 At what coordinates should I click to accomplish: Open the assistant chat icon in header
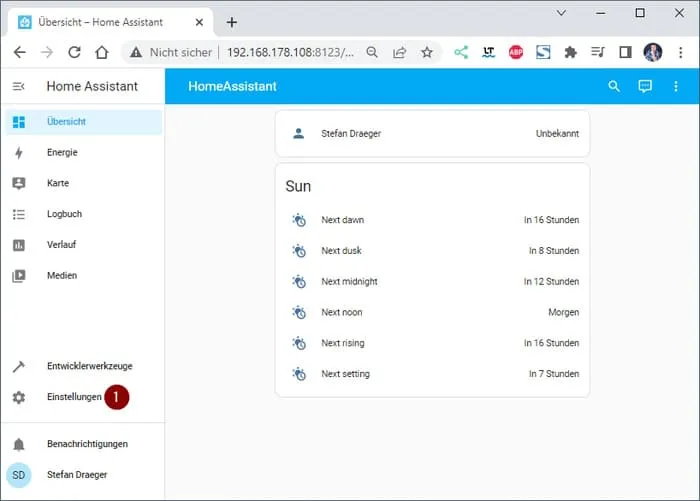645,87
